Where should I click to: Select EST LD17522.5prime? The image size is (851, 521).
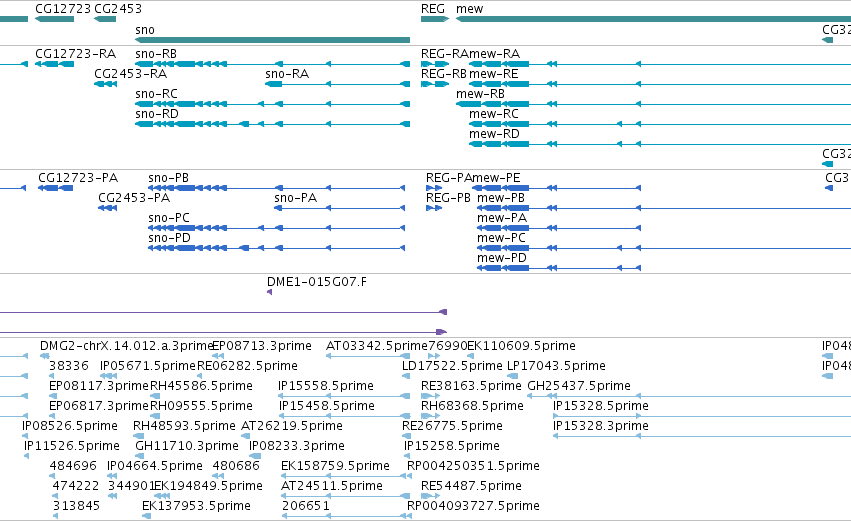coord(406,376)
